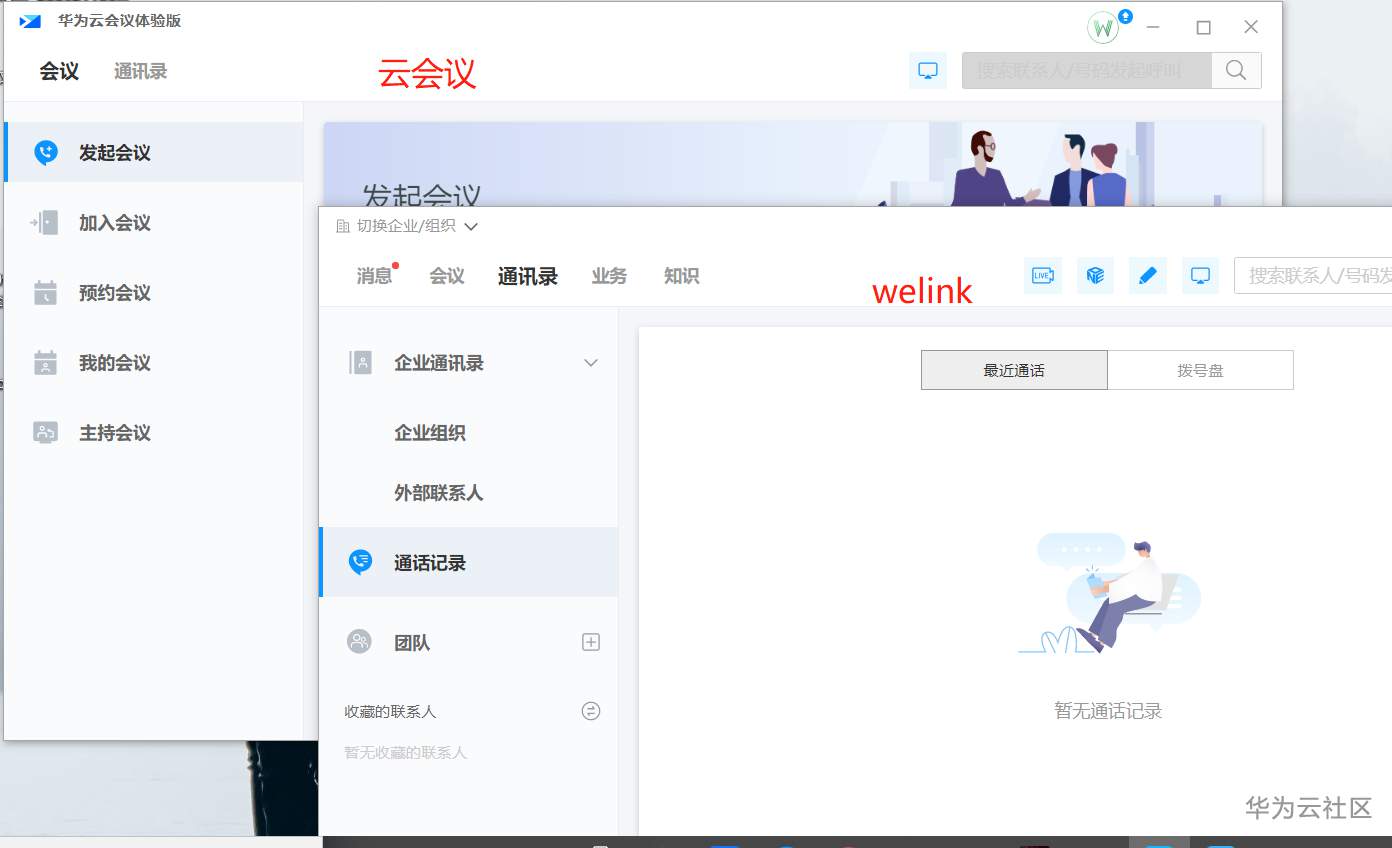The image size is (1392, 848).
Task: Open the 消息 tab in WeLink
Action: click(x=375, y=276)
